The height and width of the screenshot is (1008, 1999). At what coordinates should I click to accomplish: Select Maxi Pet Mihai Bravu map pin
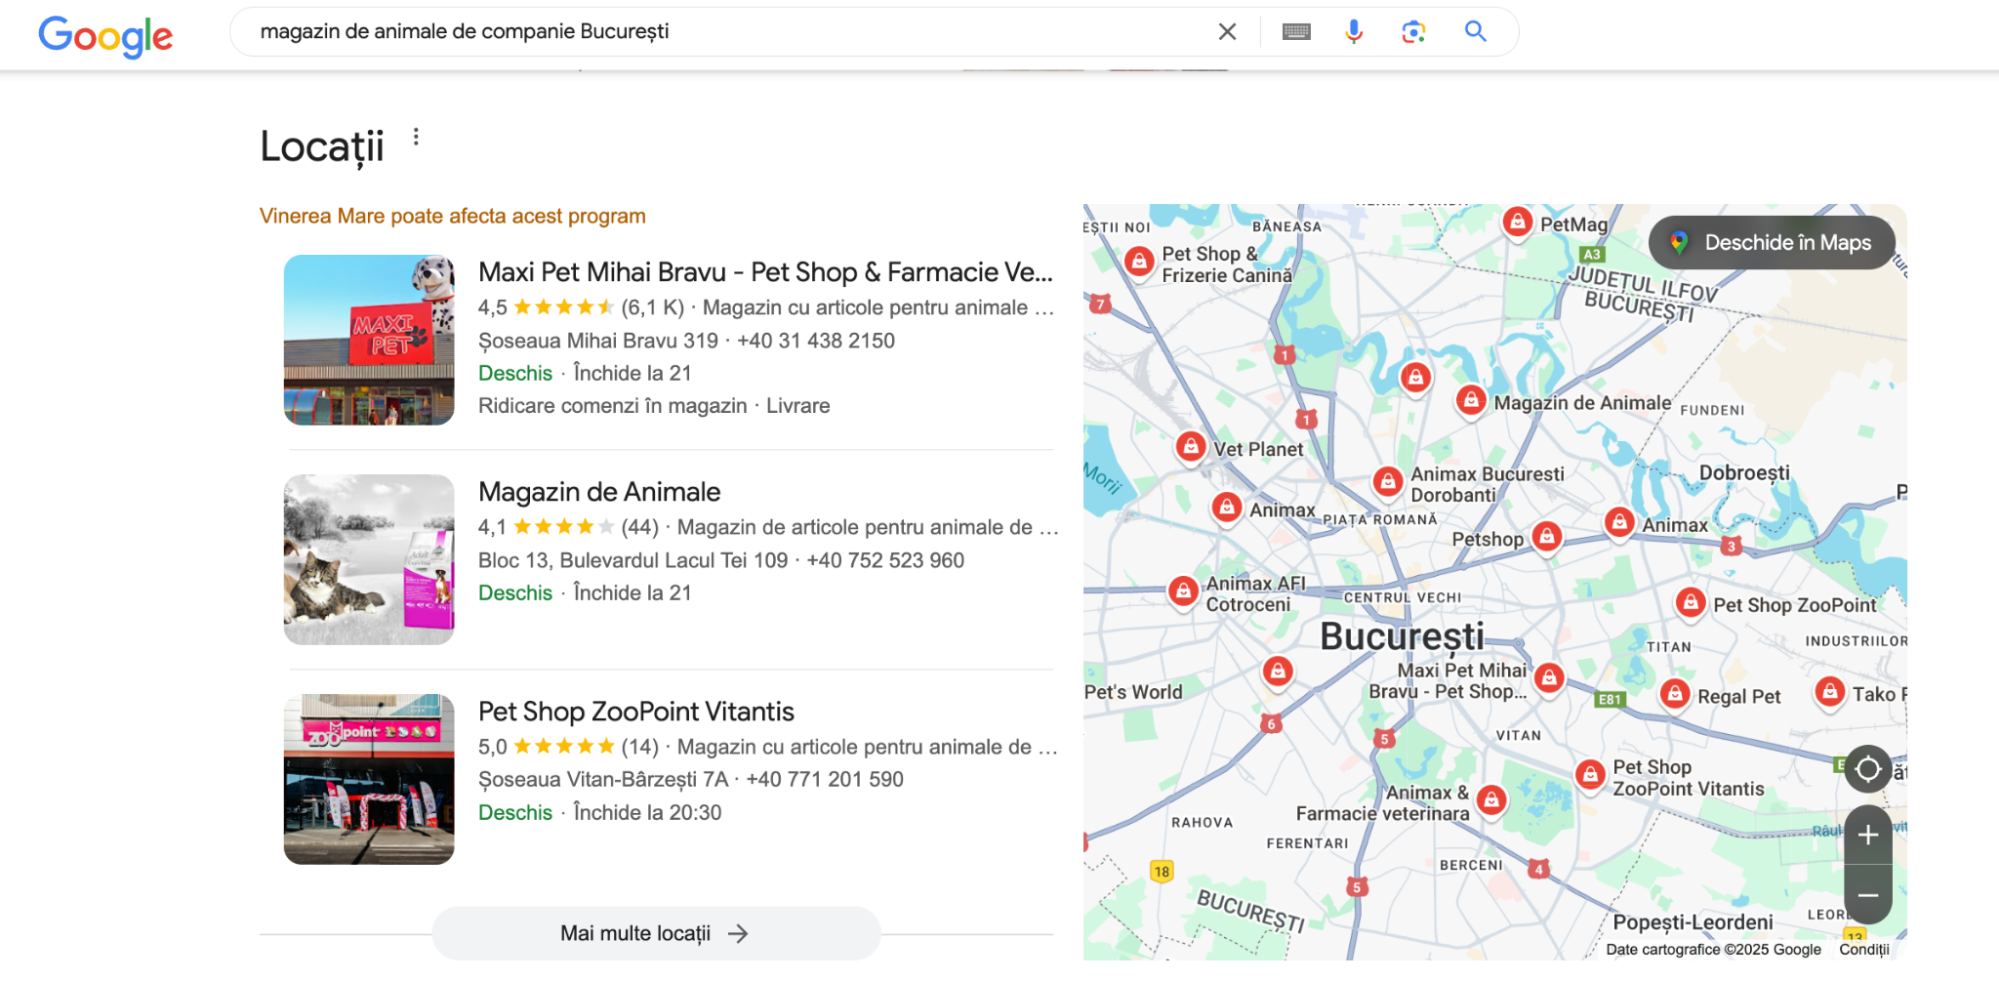coord(1549,679)
